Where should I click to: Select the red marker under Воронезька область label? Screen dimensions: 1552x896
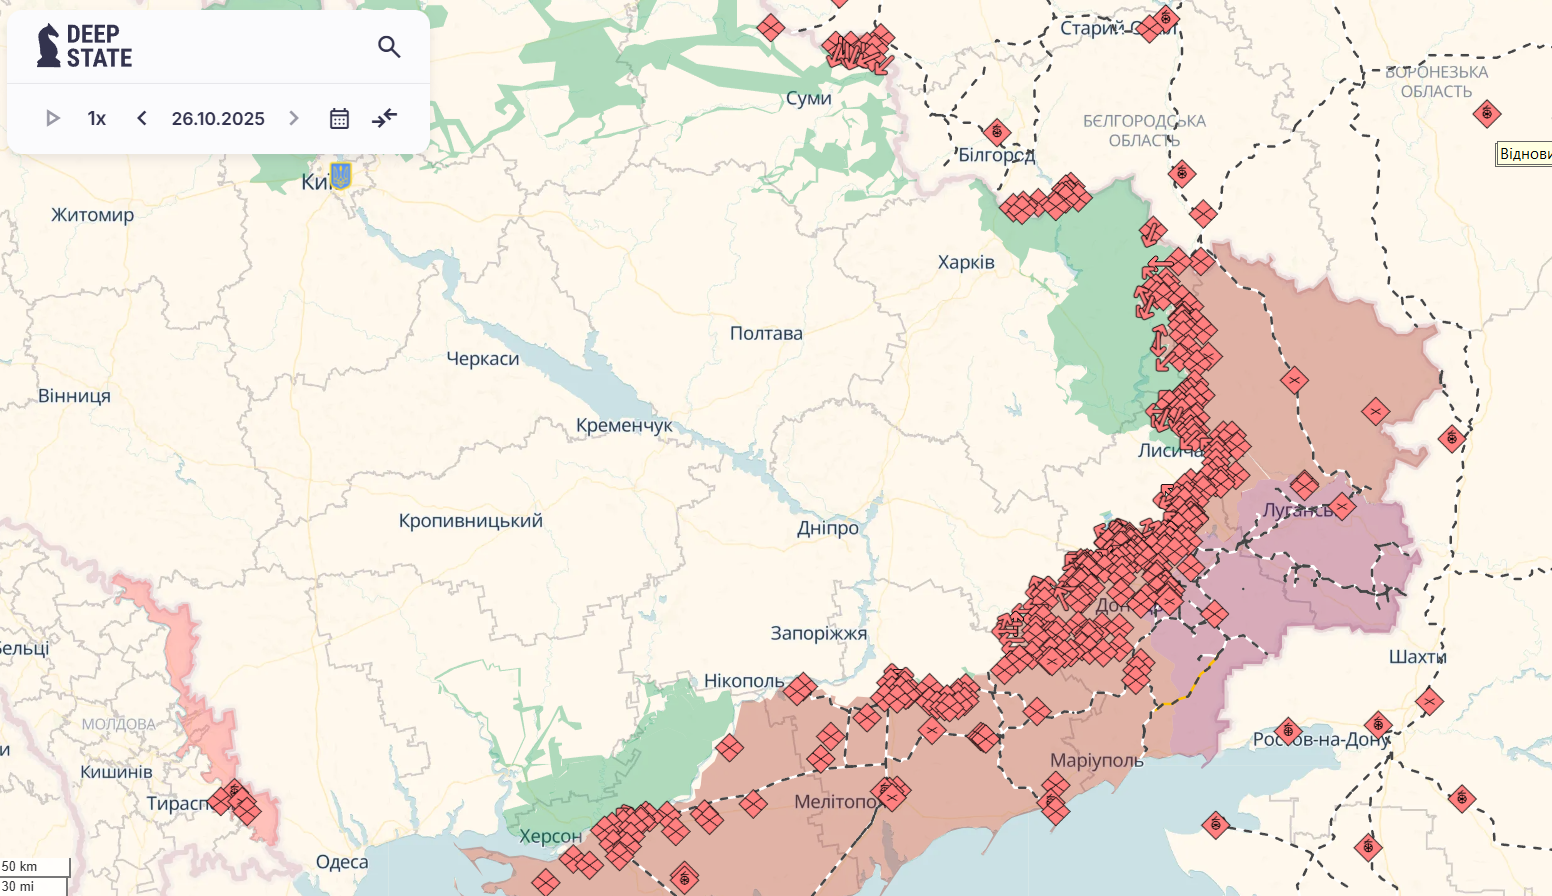coord(1486,113)
